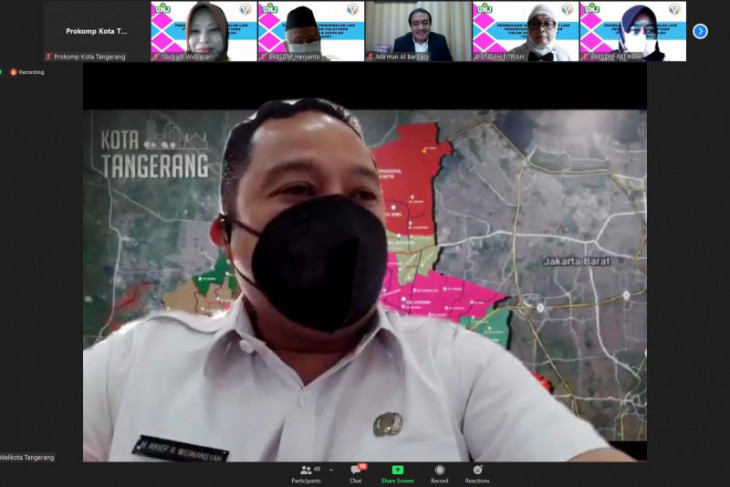Expand the Participants options caret

331,470
